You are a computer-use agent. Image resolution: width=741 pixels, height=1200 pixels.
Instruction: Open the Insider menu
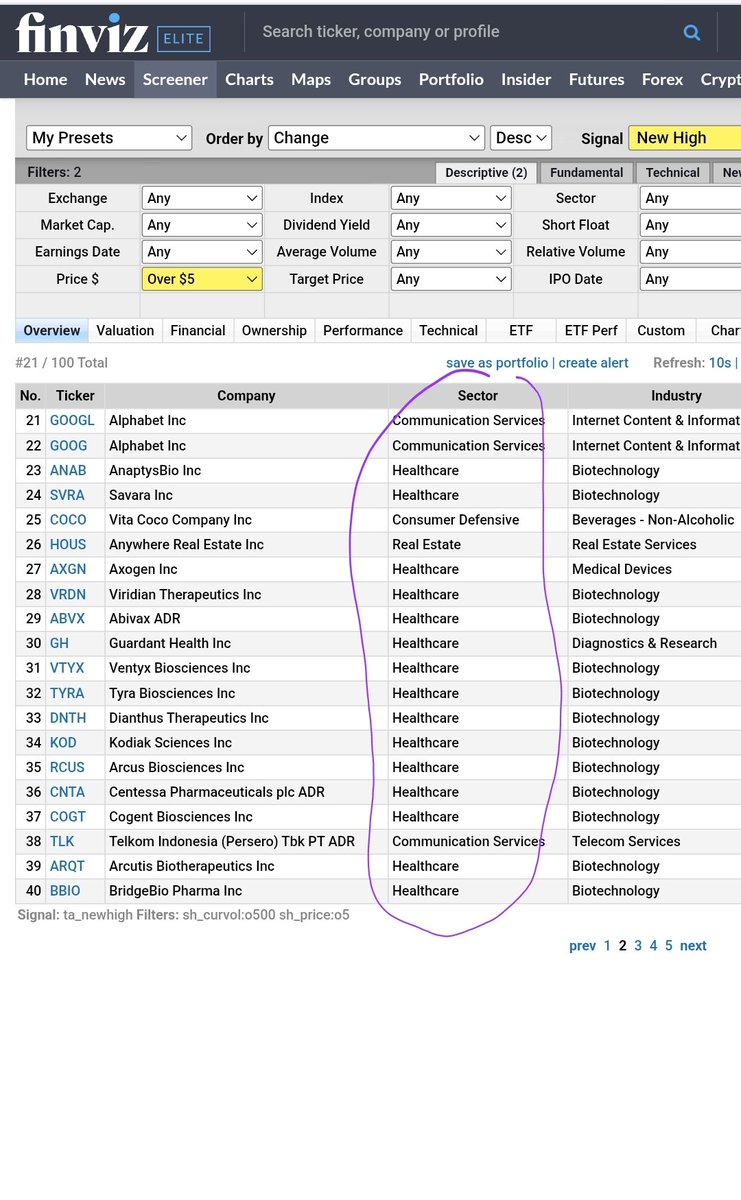(526, 79)
